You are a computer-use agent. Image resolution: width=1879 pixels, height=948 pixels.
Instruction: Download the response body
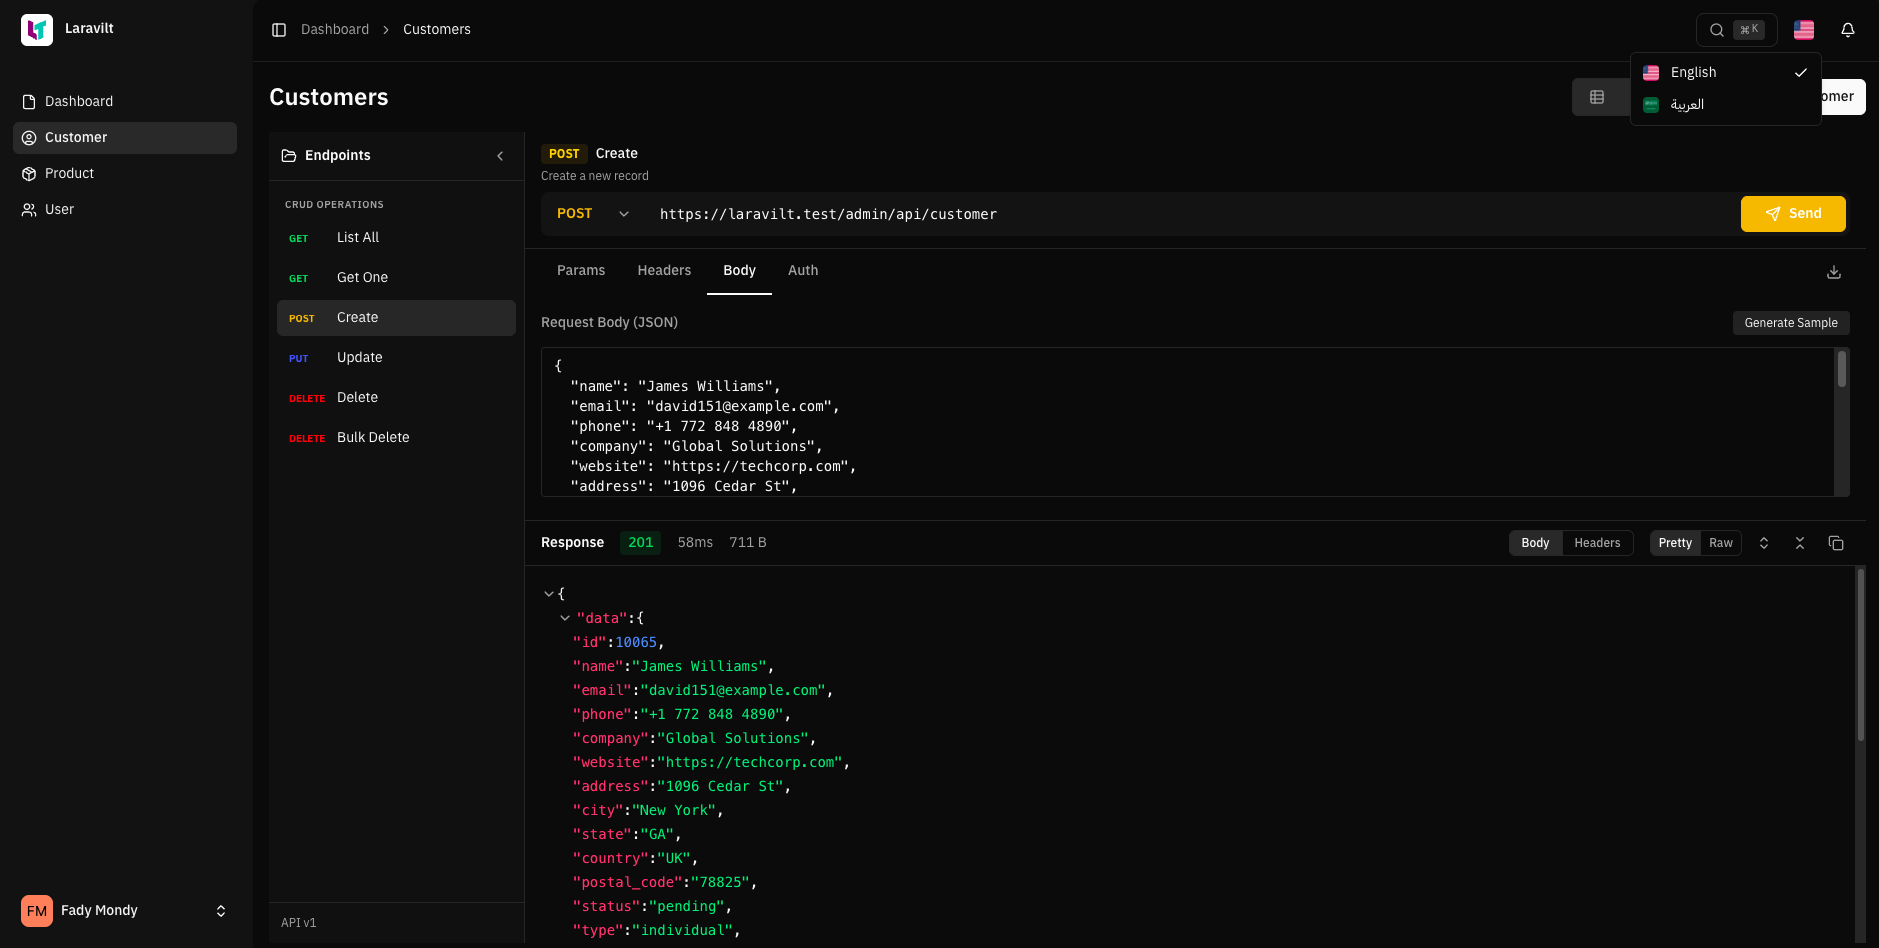[x=1833, y=272]
